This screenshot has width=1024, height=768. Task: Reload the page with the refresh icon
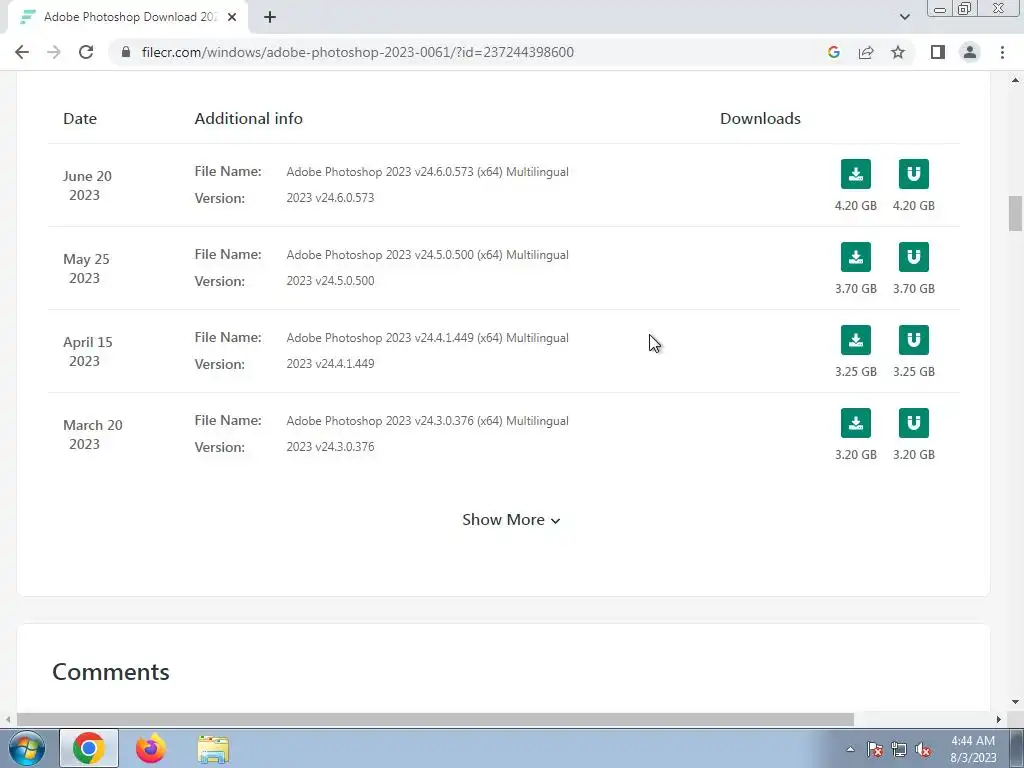tap(86, 52)
